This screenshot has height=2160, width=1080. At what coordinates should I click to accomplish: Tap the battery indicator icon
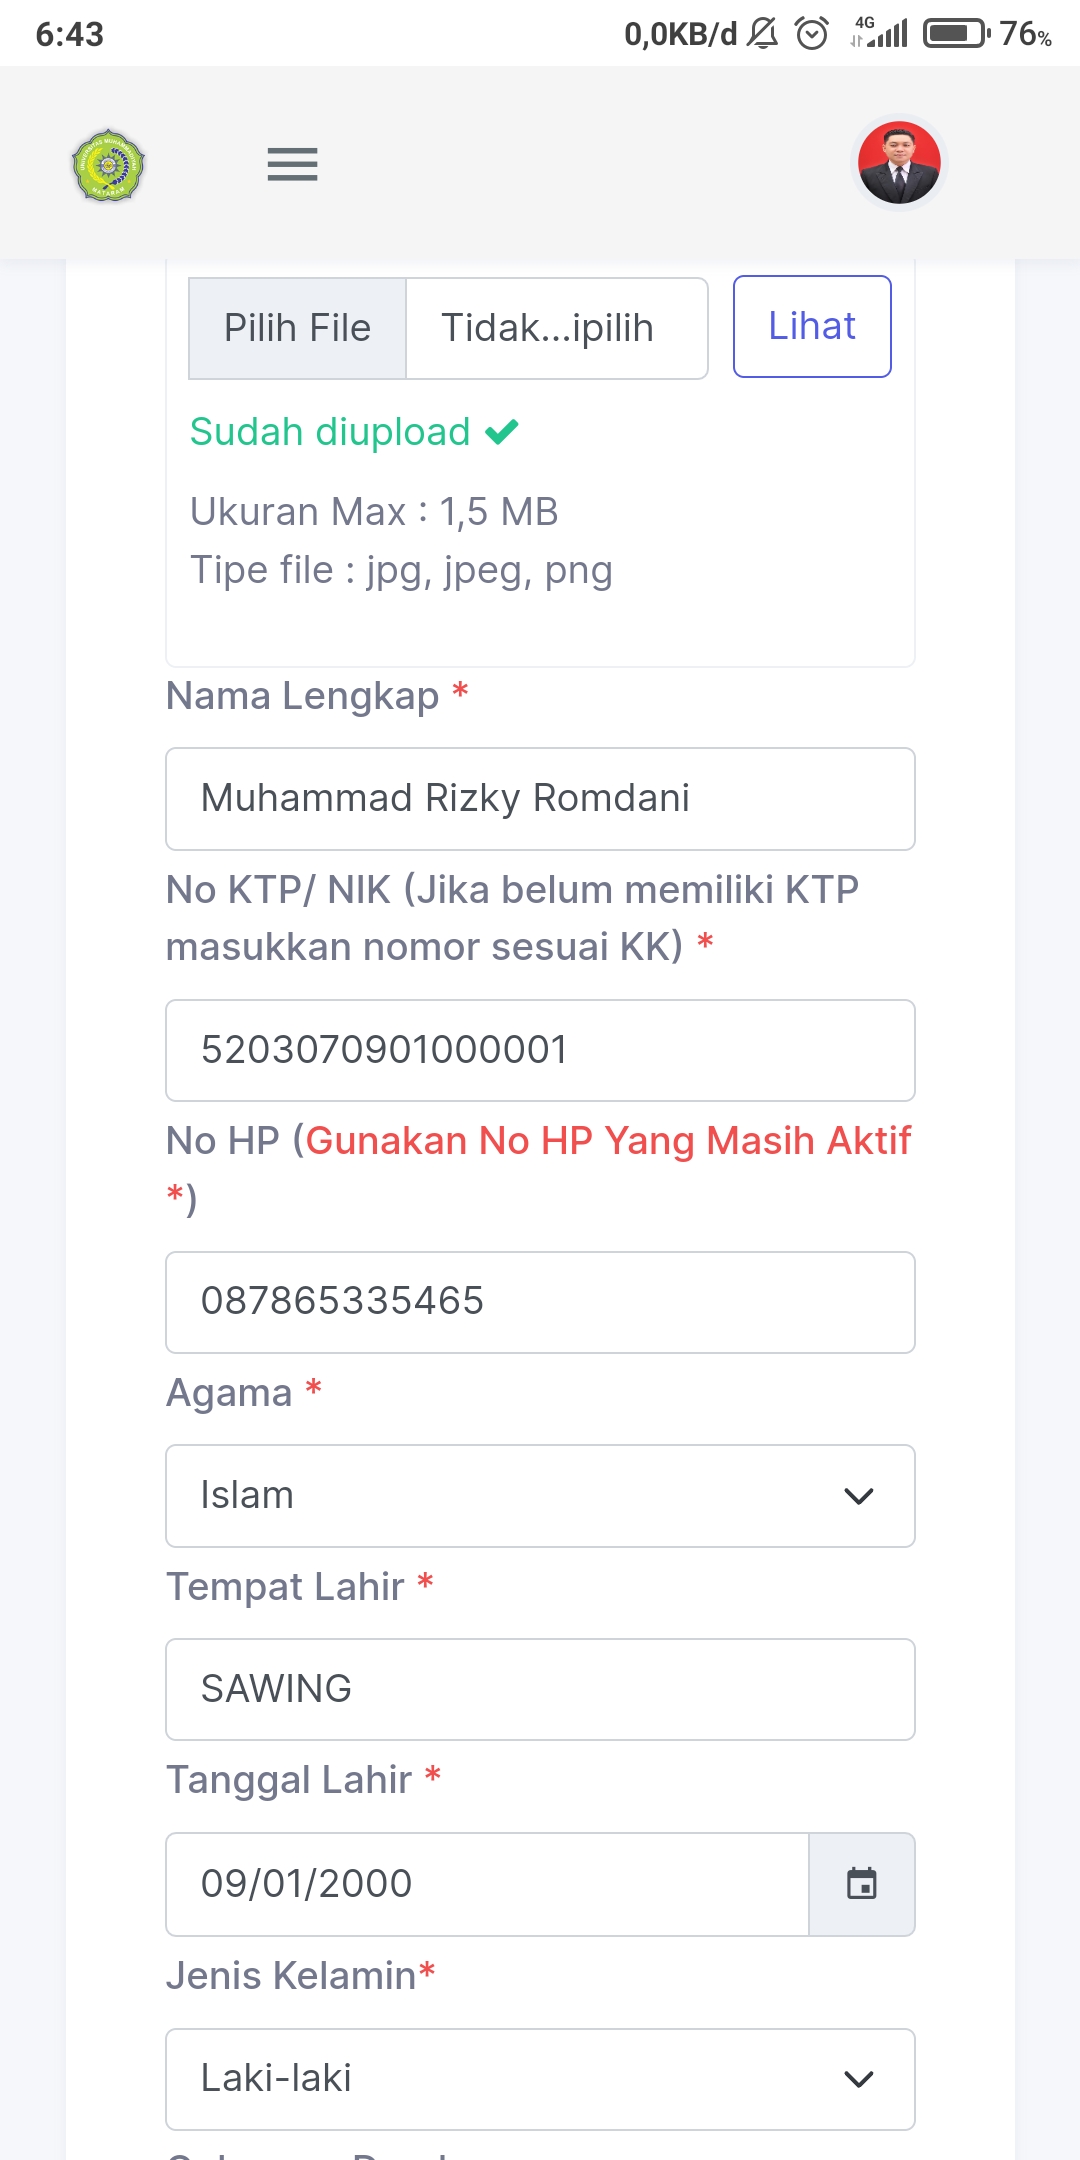click(x=956, y=34)
